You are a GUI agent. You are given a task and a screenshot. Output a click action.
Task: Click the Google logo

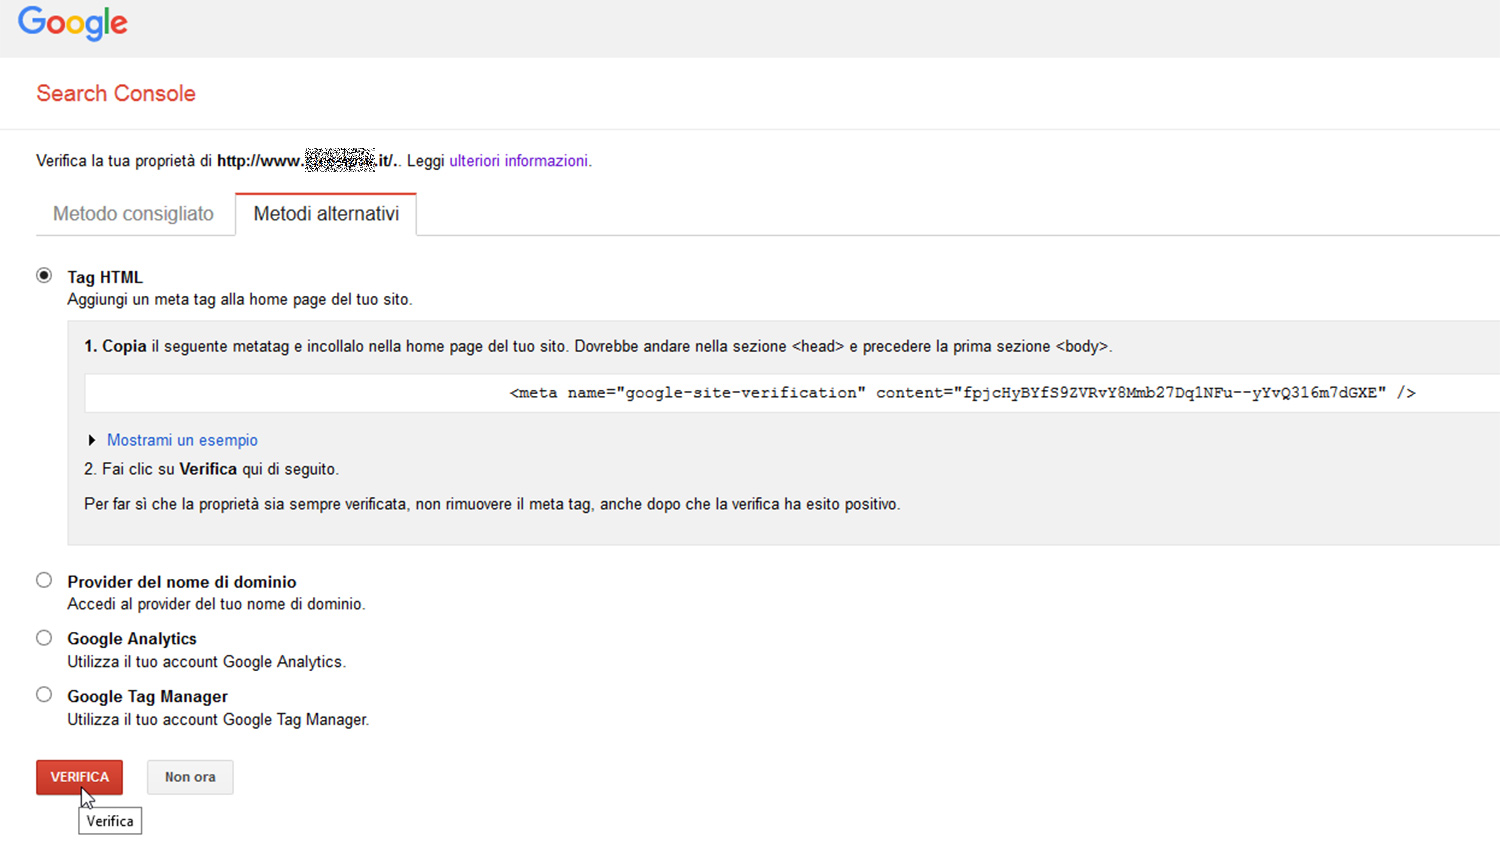(x=73, y=23)
